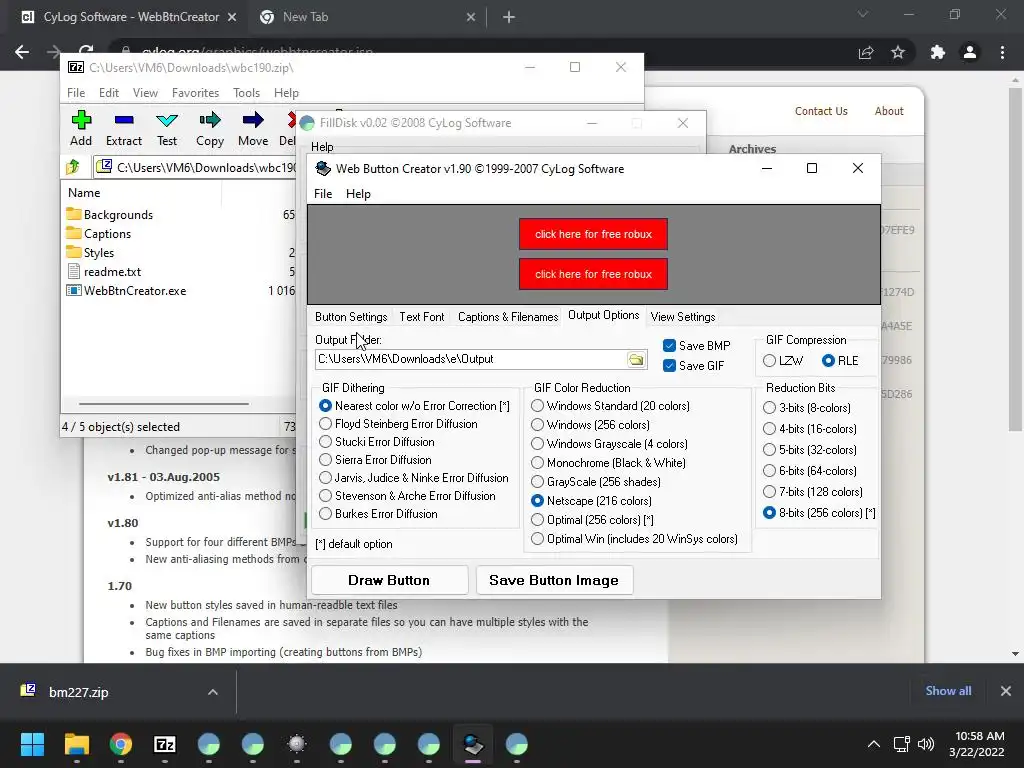Screen dimensions: 1024x768
Task: Toggle the Save GIF checkbox
Action: (669, 366)
